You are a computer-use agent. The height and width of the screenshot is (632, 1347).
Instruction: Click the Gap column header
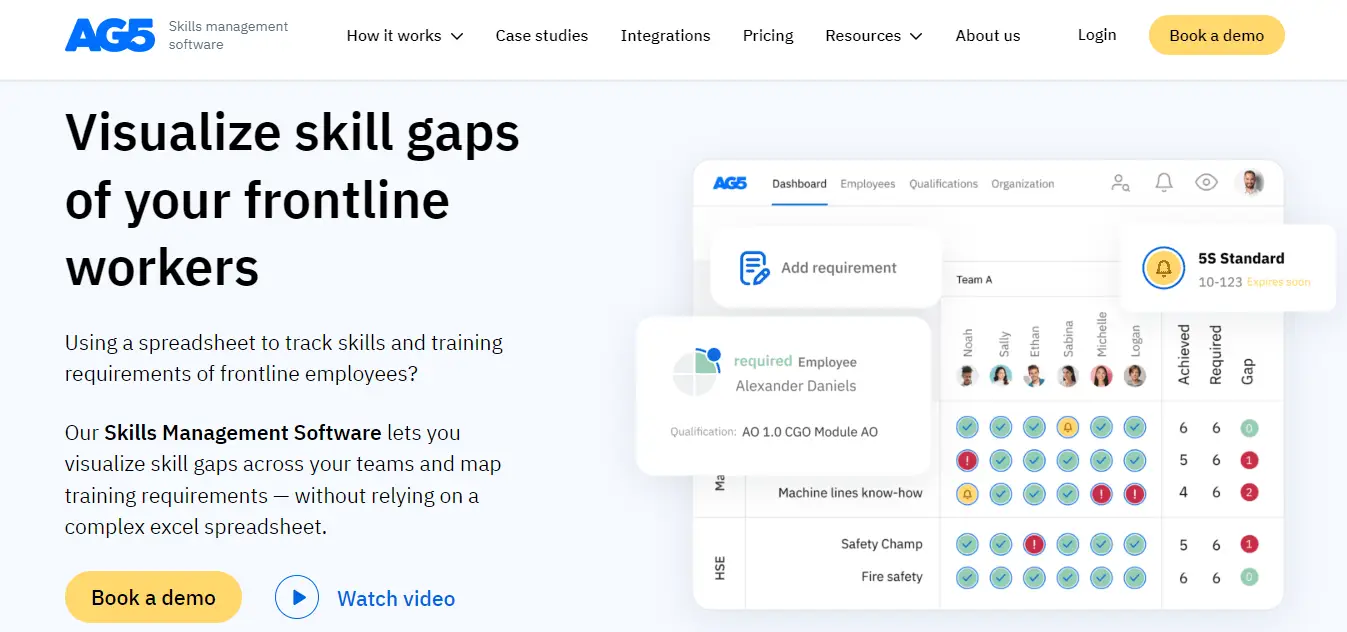point(1247,372)
